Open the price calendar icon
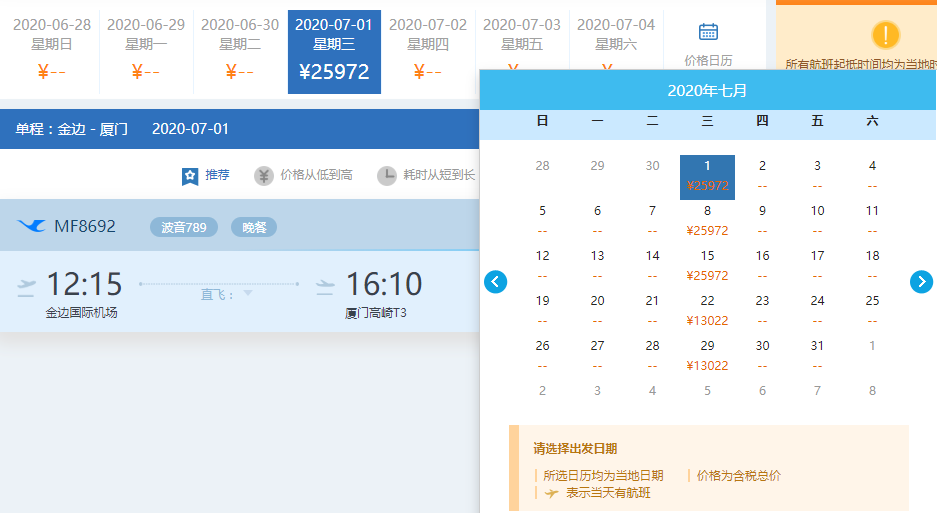 click(x=708, y=32)
